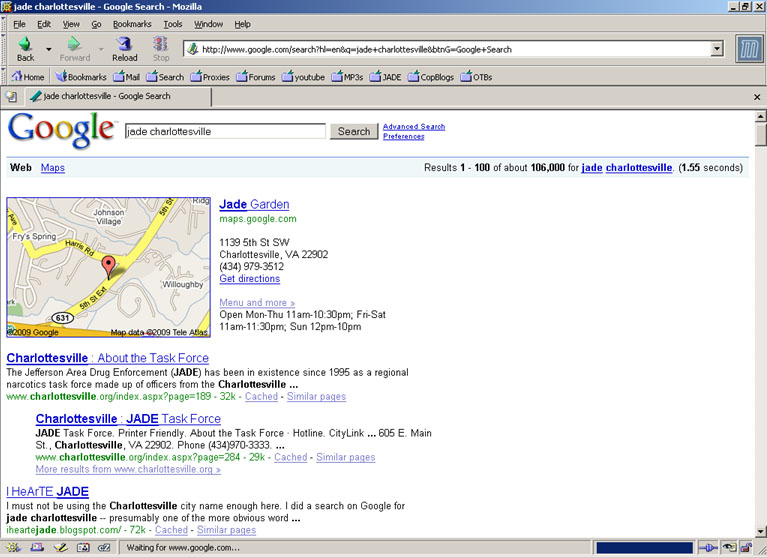
Task: Open the Back history dropdown arrow
Action: pyautogui.click(x=48, y=49)
